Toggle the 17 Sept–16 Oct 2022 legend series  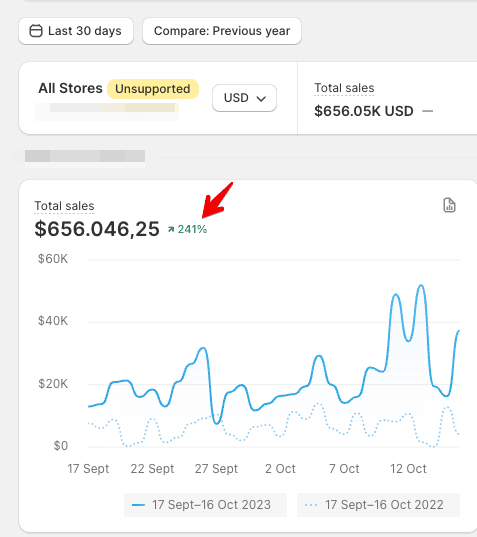(x=378, y=504)
